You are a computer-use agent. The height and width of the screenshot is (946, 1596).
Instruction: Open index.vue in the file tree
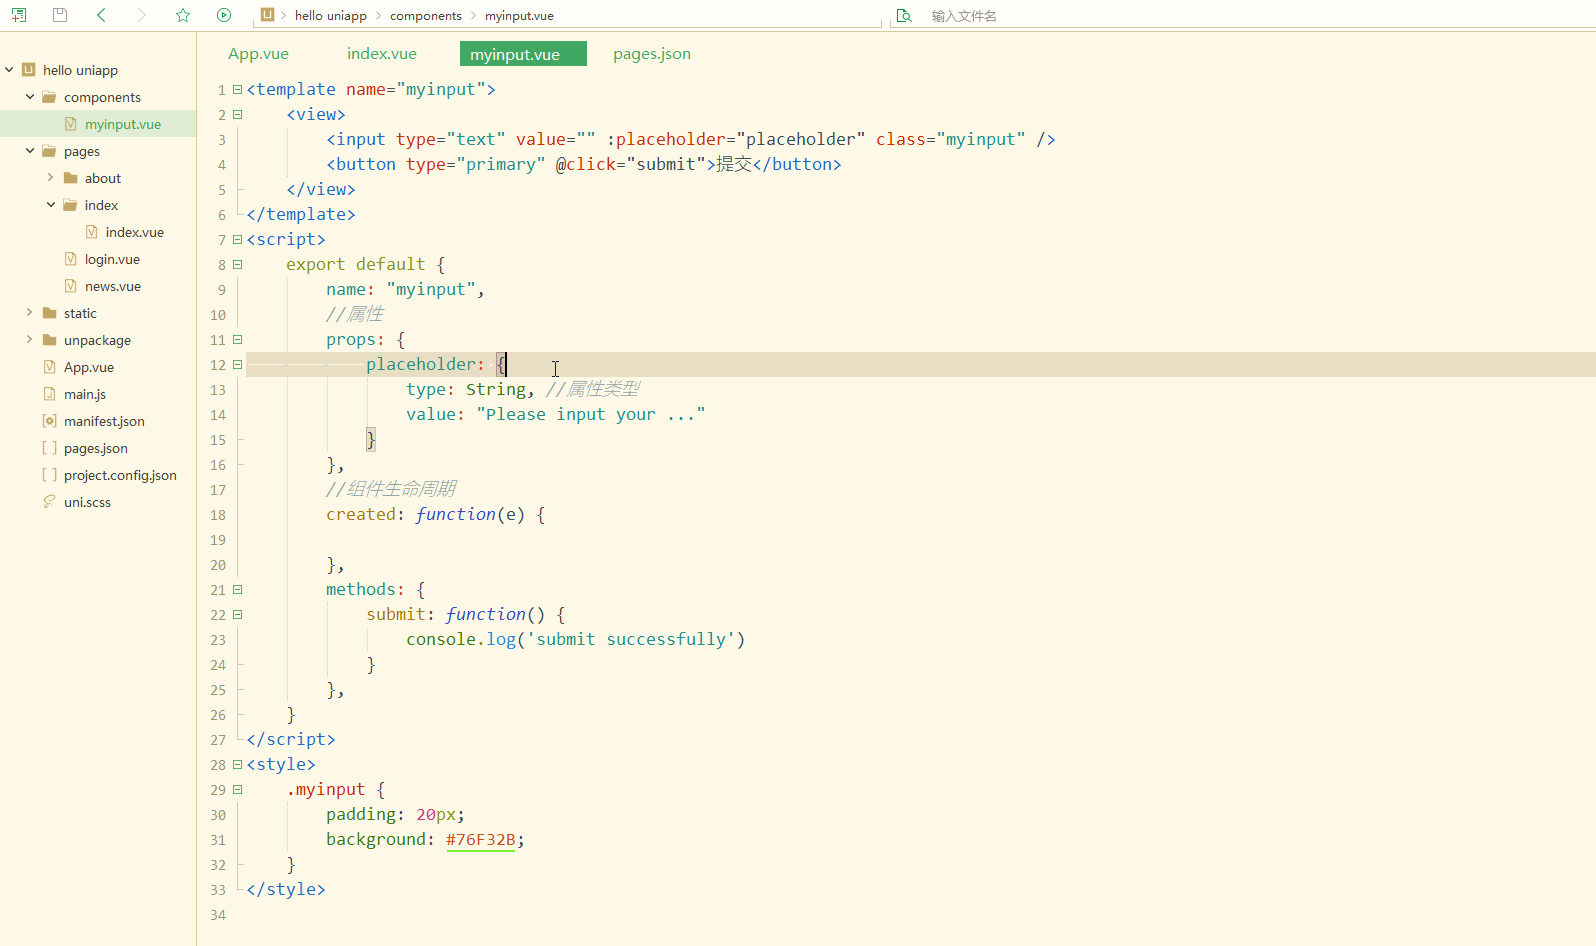[x=135, y=232]
